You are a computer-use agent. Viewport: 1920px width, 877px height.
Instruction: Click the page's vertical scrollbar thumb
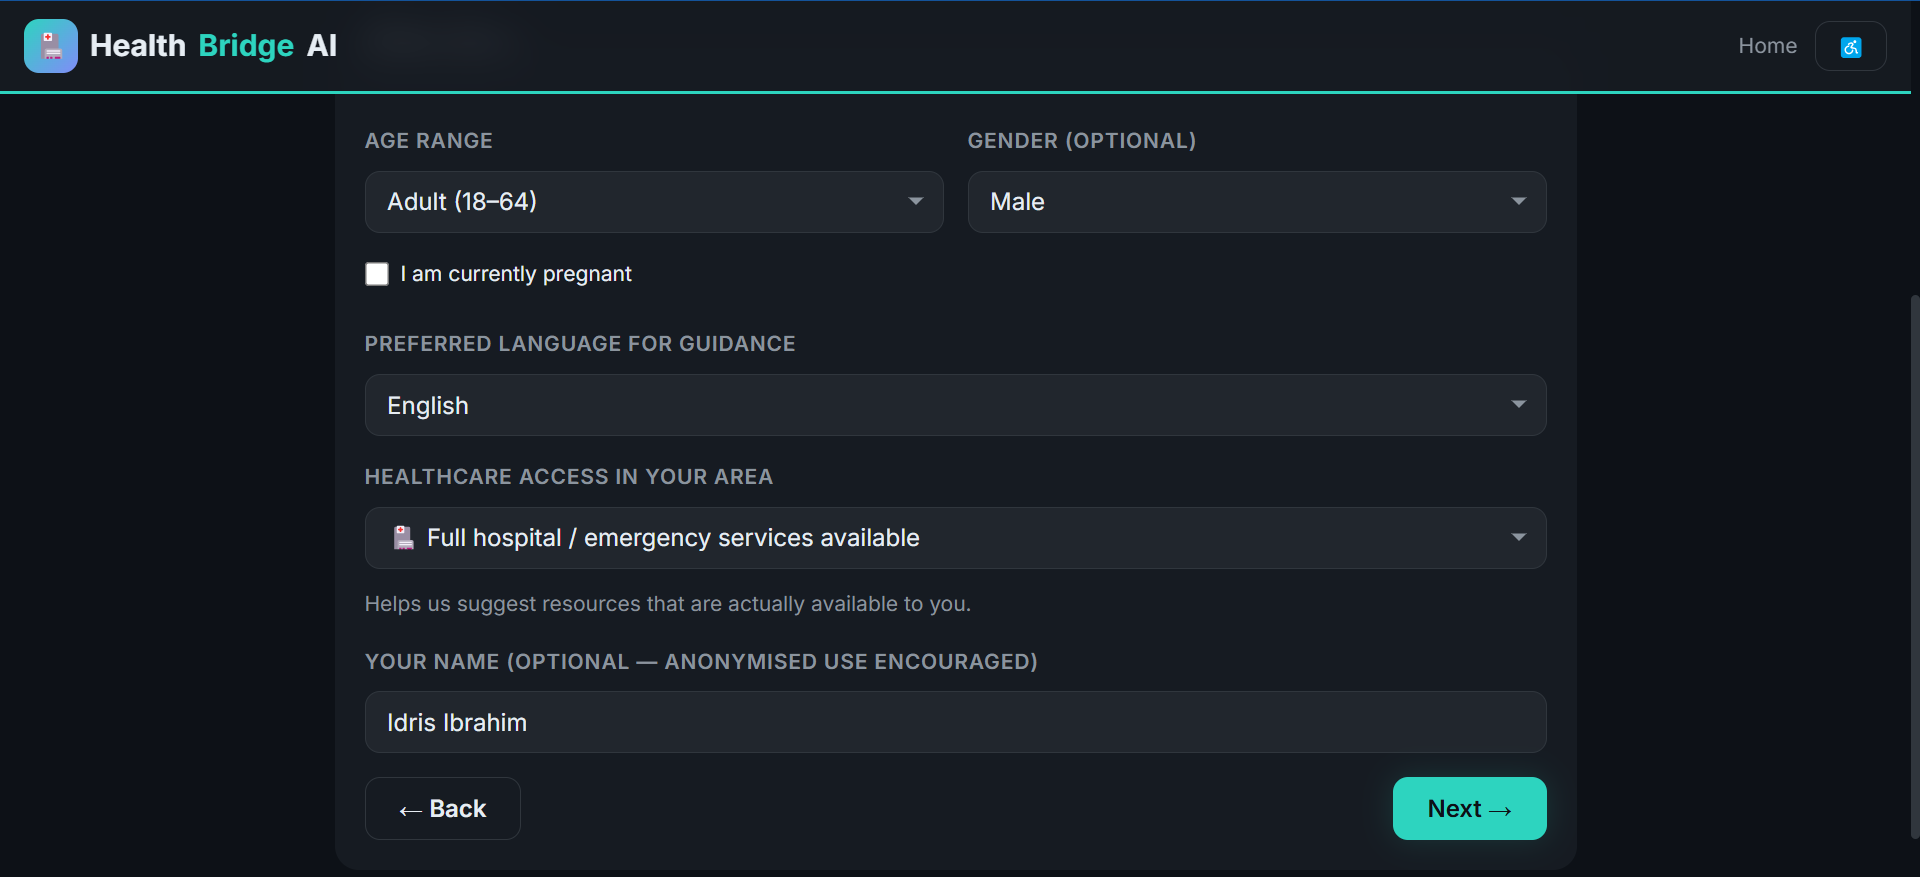tap(1914, 567)
